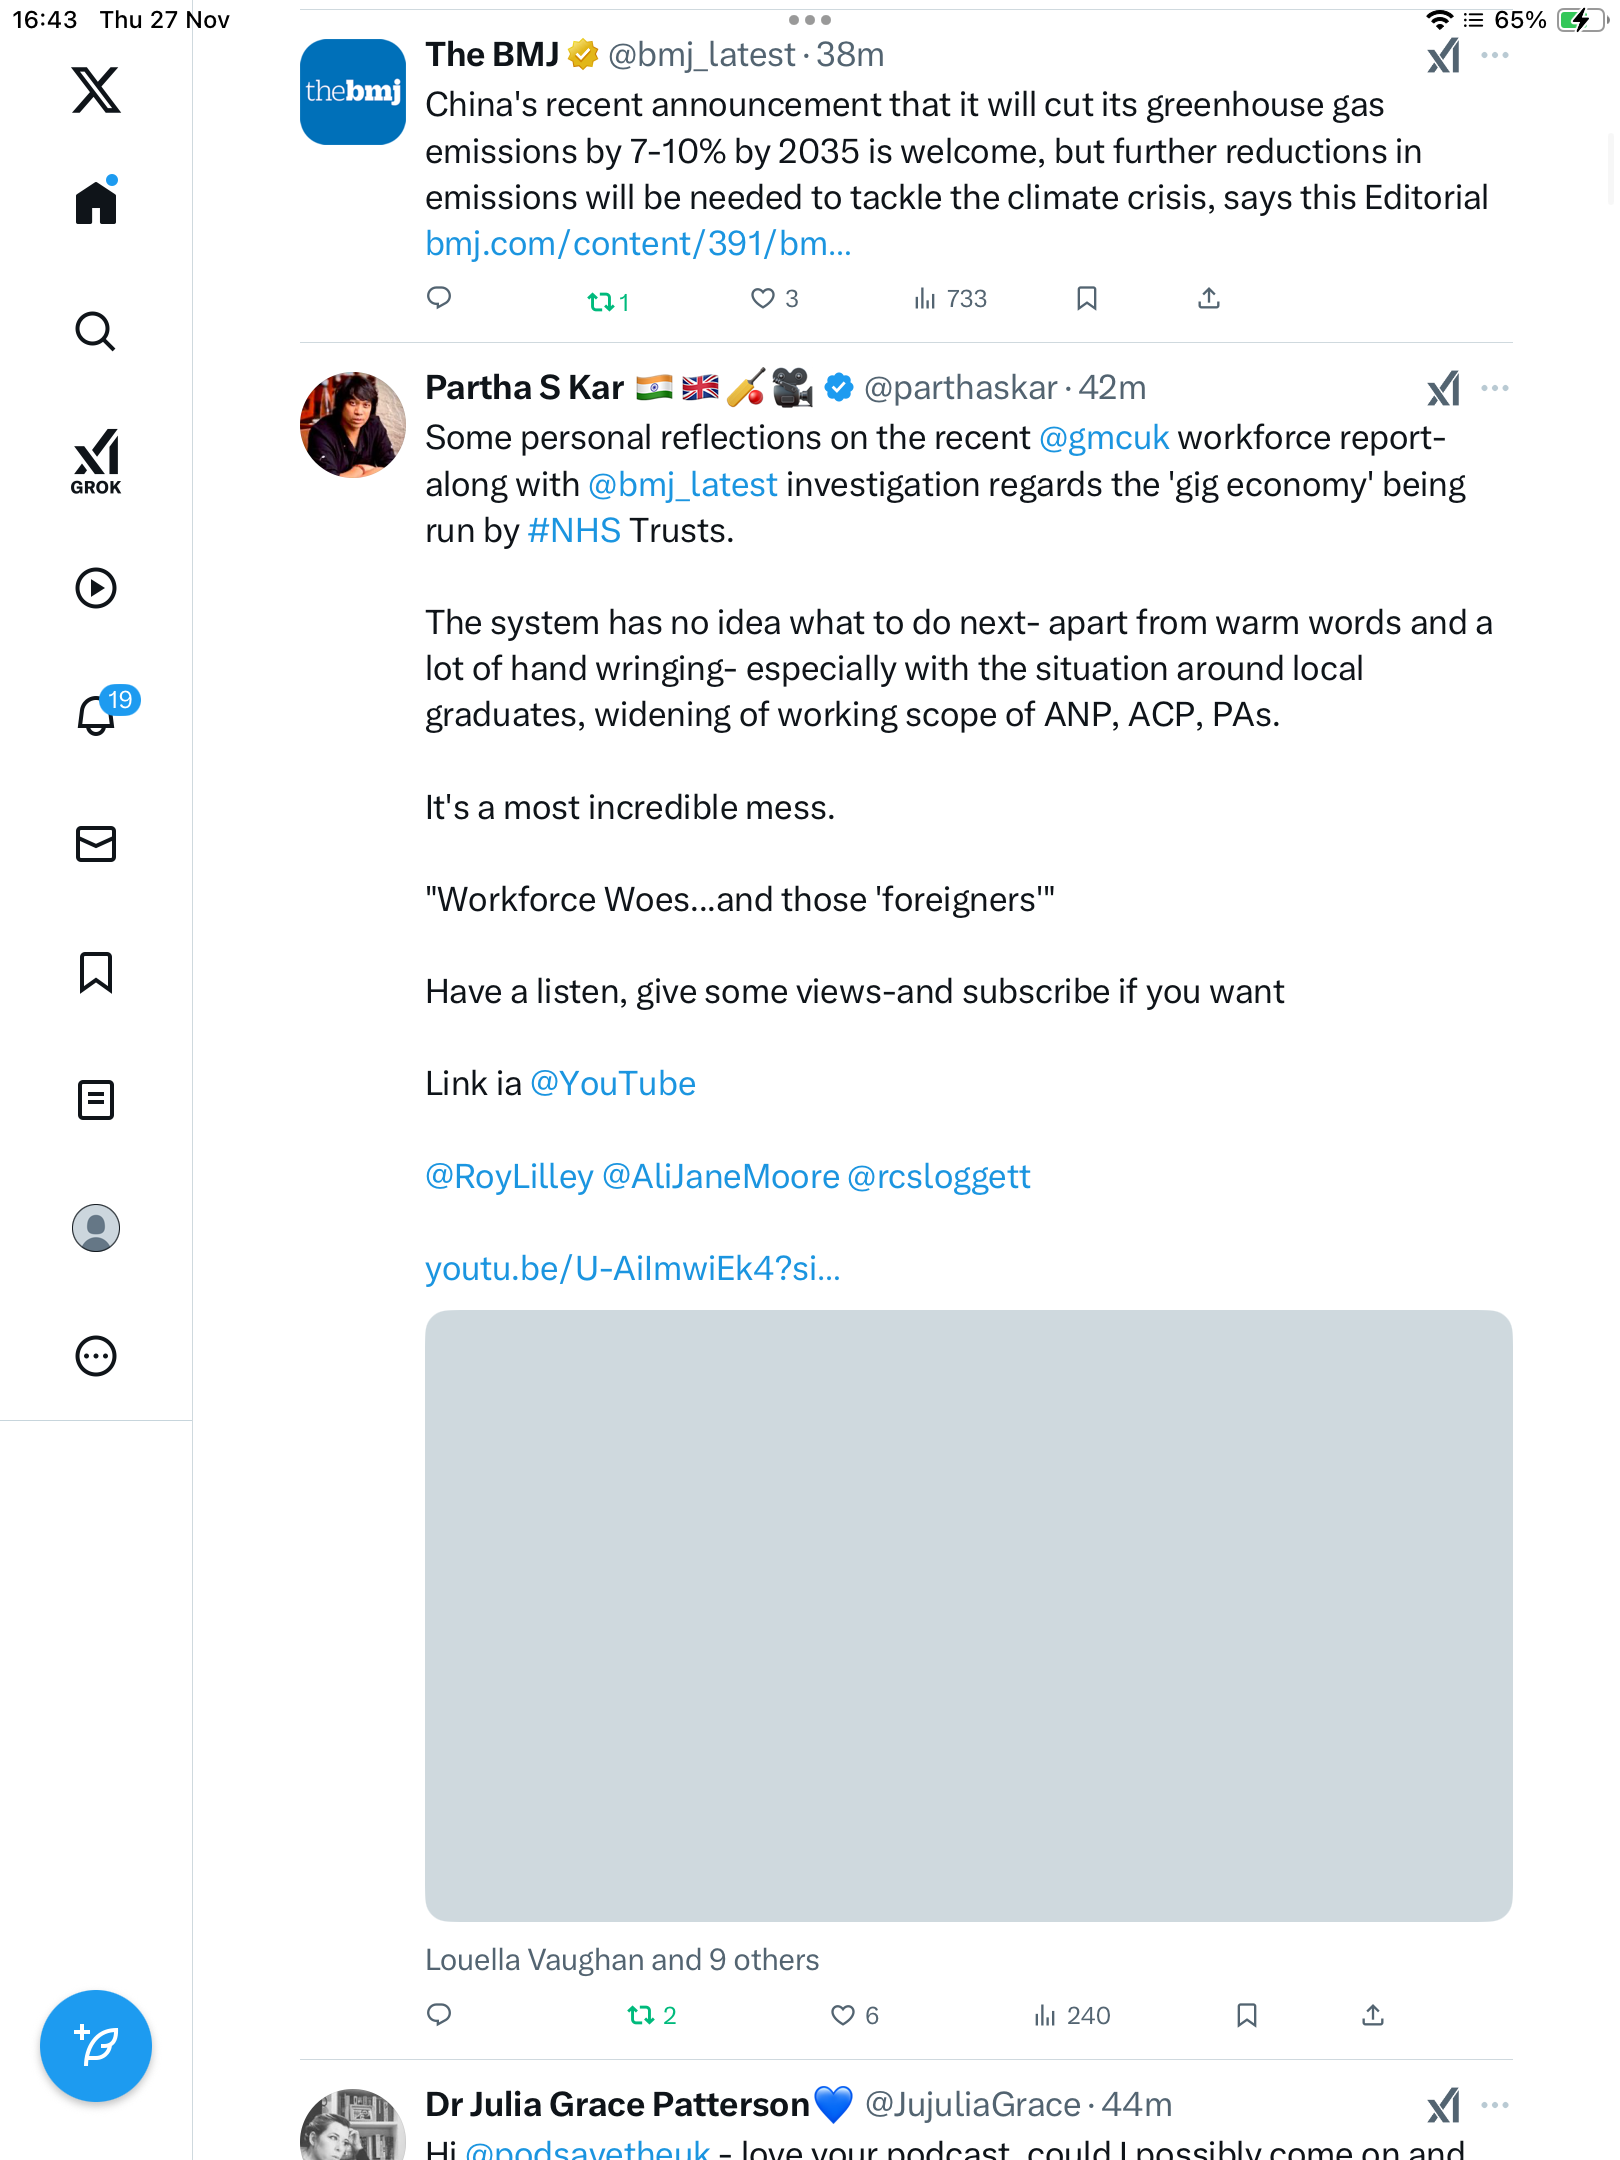Open more options on The BMJ tweet
The image size is (1620, 2160).
pyautogui.click(x=1495, y=55)
